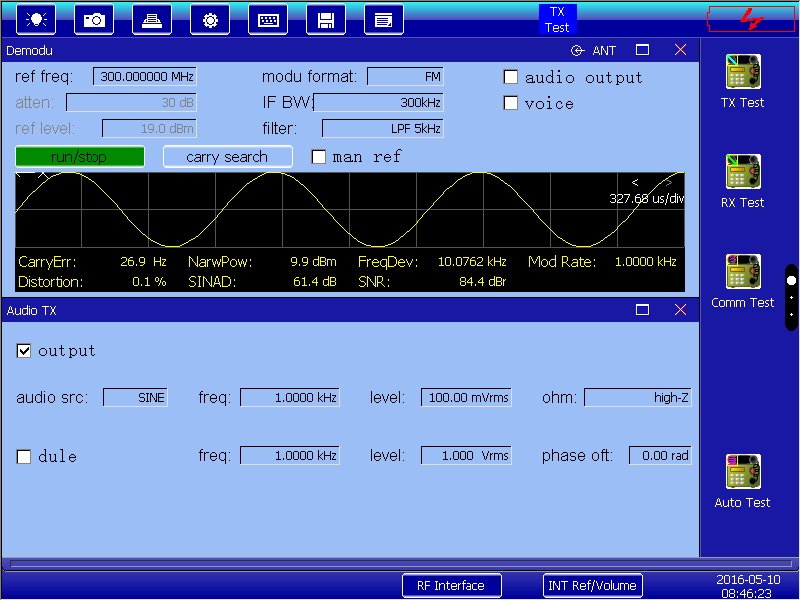Click the Distortion 0.1 % reading
The height and width of the screenshot is (600, 800).
point(92,282)
